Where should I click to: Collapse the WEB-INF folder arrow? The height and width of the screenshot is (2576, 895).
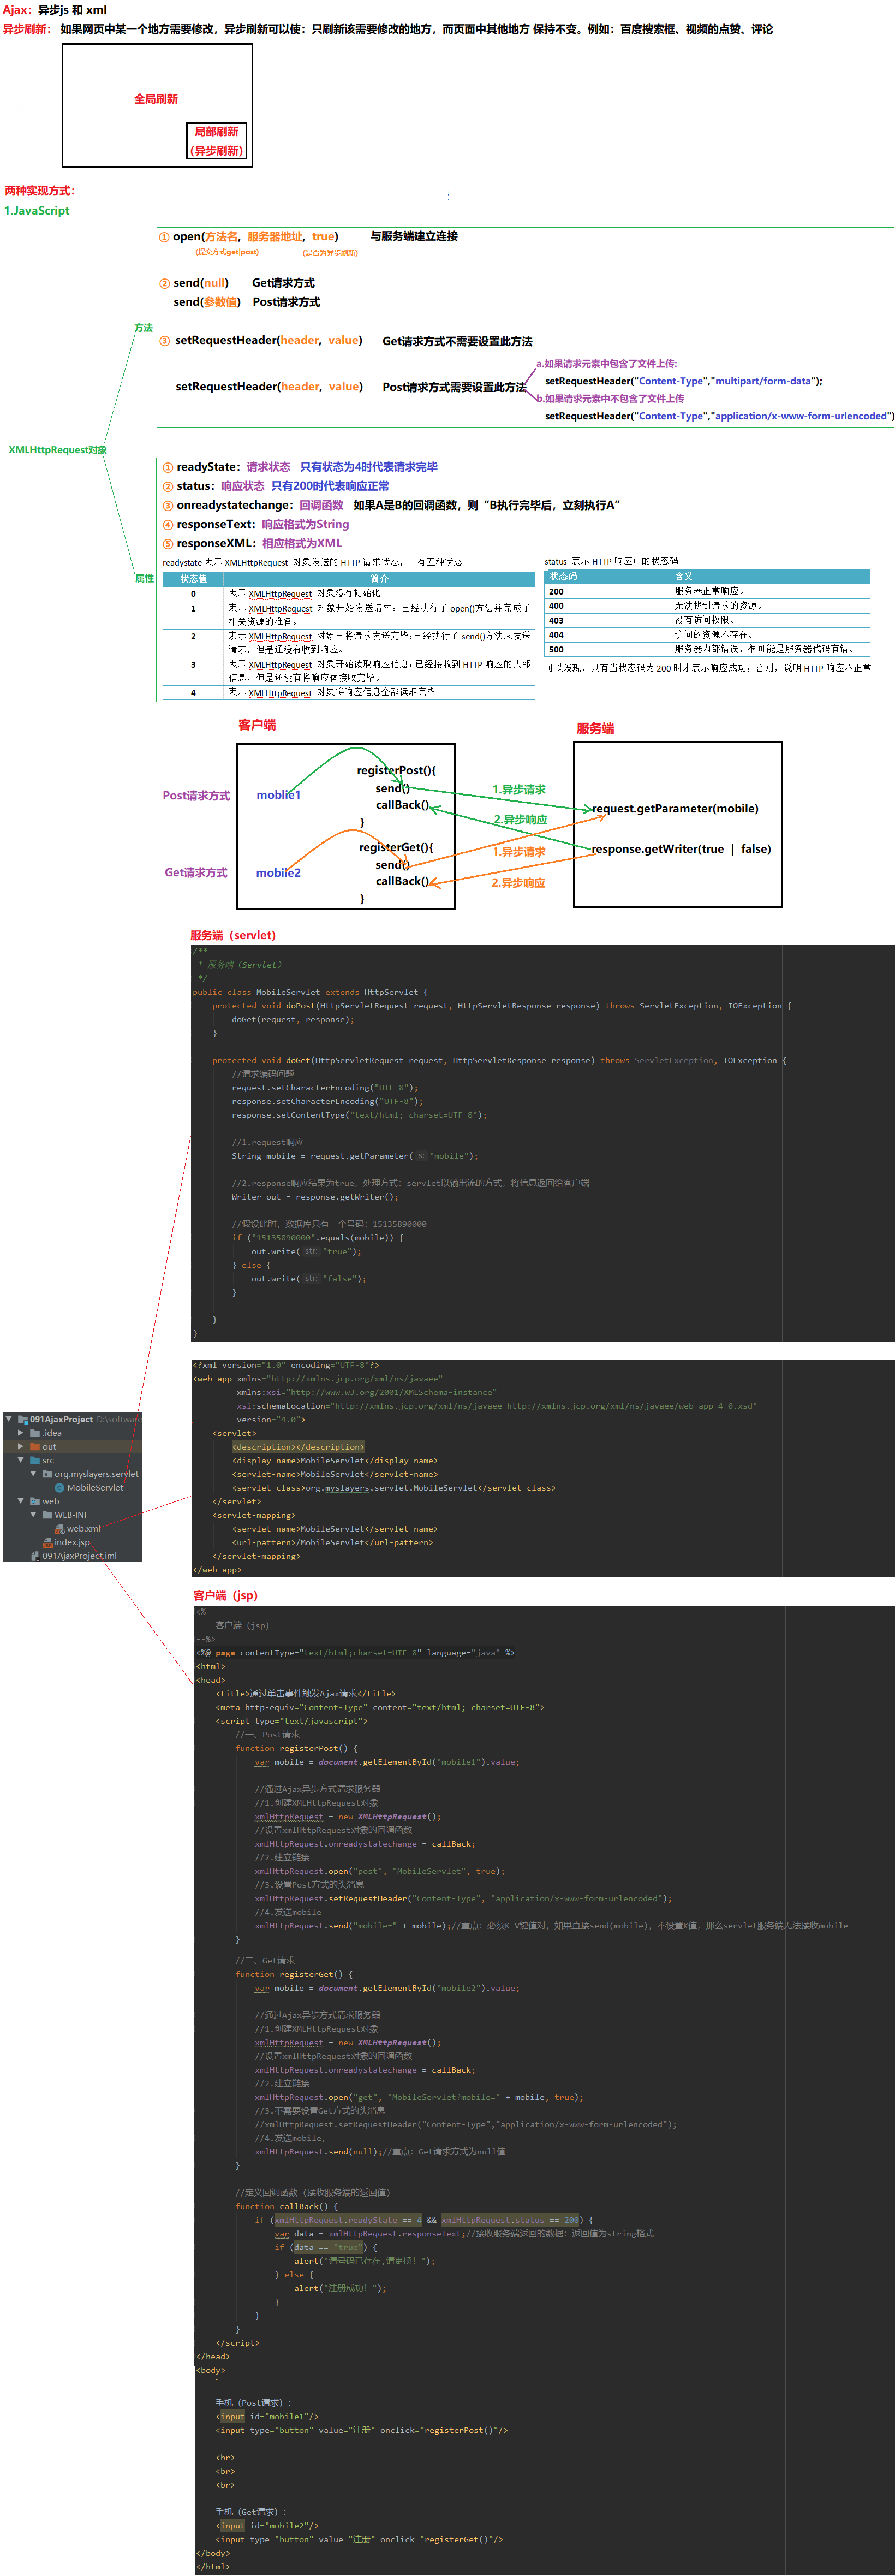coord(33,1515)
